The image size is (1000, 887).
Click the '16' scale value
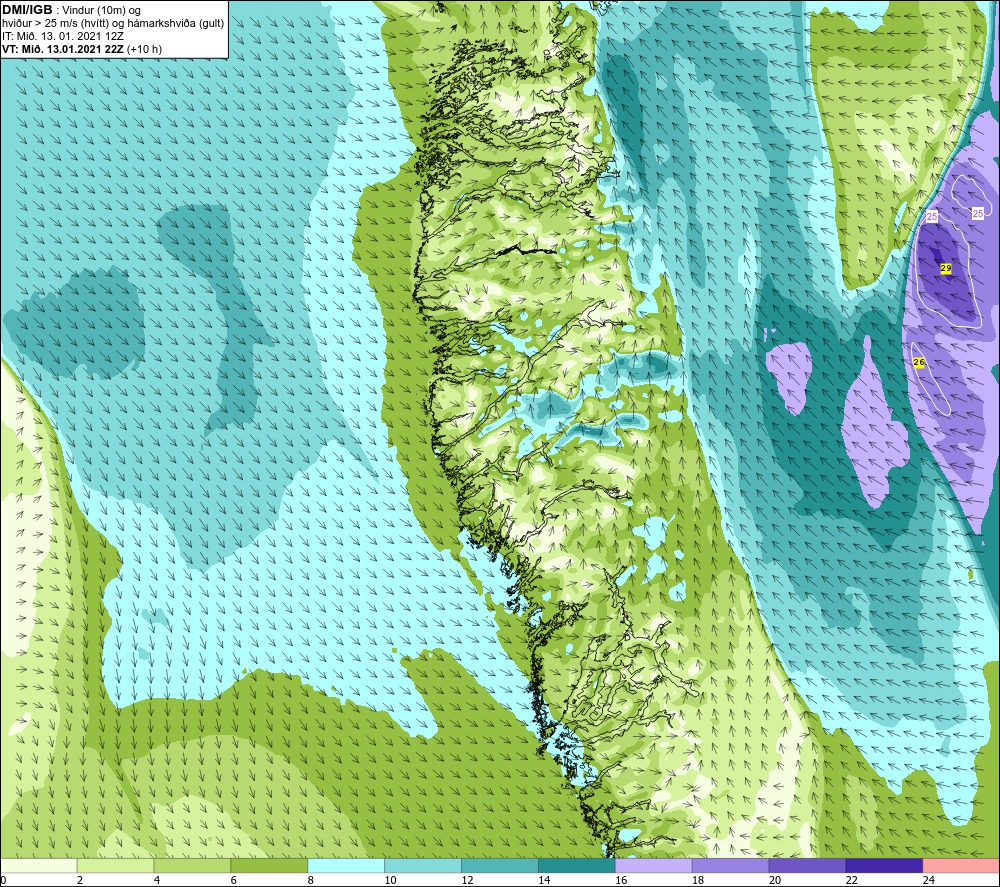(x=621, y=880)
